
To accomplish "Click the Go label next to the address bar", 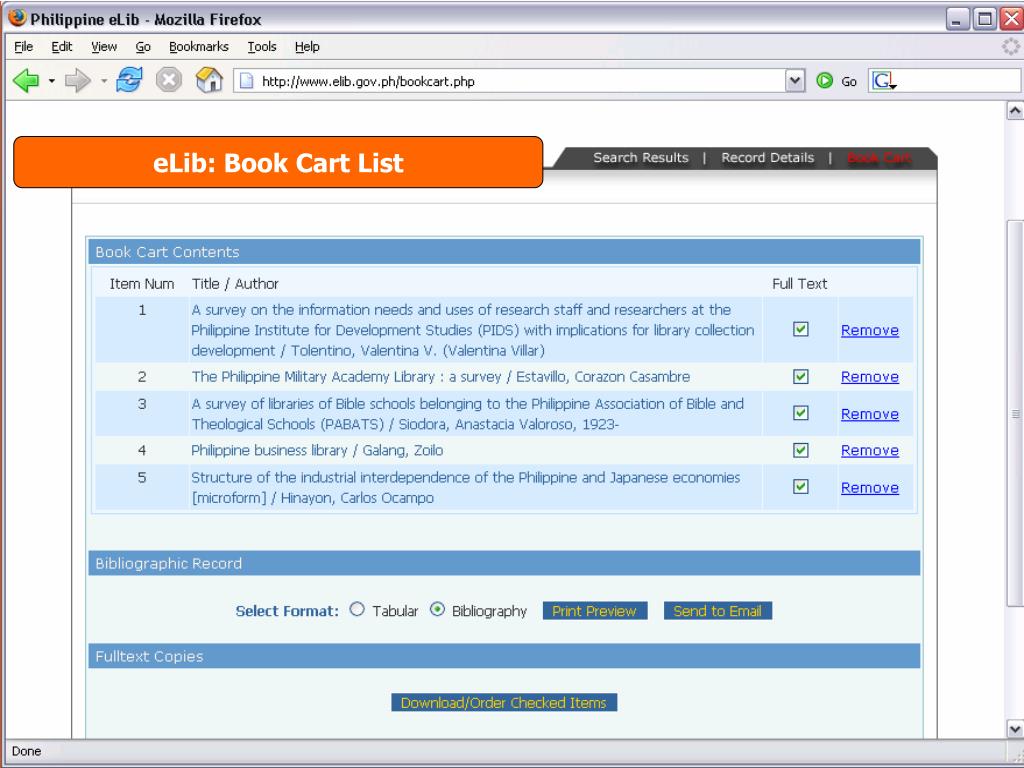I will (x=849, y=82).
